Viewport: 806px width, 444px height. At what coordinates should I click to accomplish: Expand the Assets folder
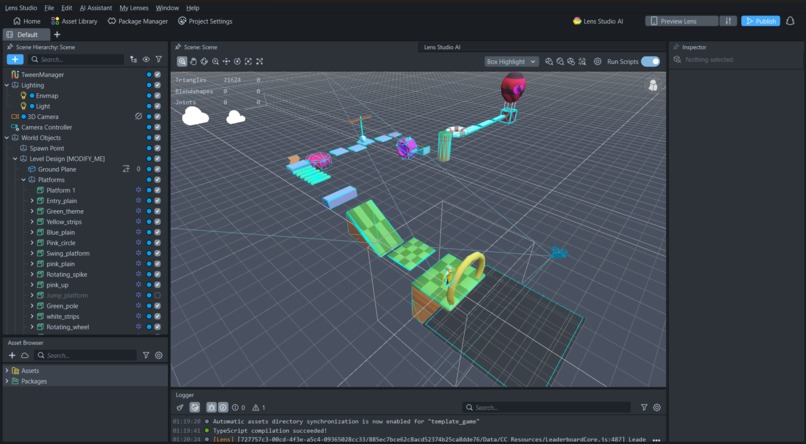[7, 371]
